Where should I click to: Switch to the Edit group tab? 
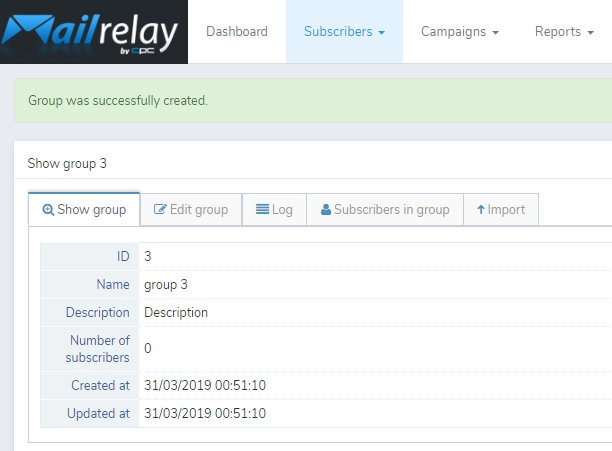(x=191, y=210)
